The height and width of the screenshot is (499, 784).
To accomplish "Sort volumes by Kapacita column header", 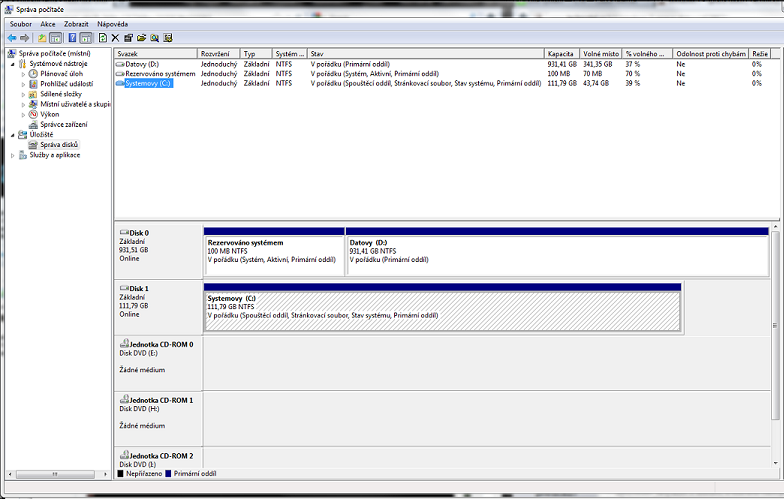I will click(560, 53).
